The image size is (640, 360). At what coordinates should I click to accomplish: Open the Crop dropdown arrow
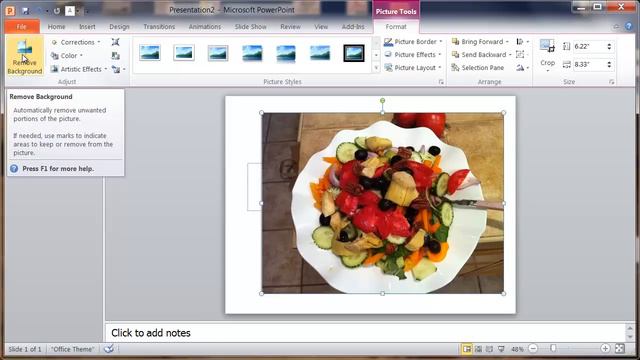pyautogui.click(x=547, y=71)
